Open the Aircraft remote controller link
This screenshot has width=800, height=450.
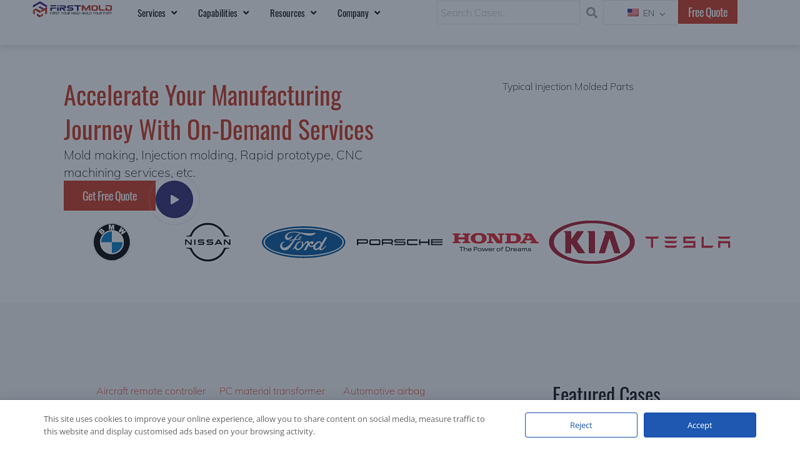click(151, 391)
